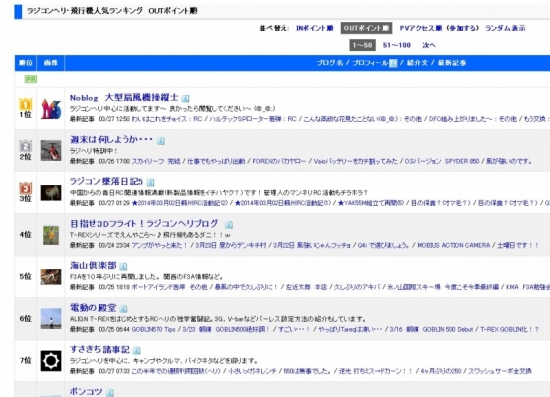This screenshot has width=550, height=397.
Task: Open profile icon beside 目指せ3Dフライト
Action: tap(229, 224)
